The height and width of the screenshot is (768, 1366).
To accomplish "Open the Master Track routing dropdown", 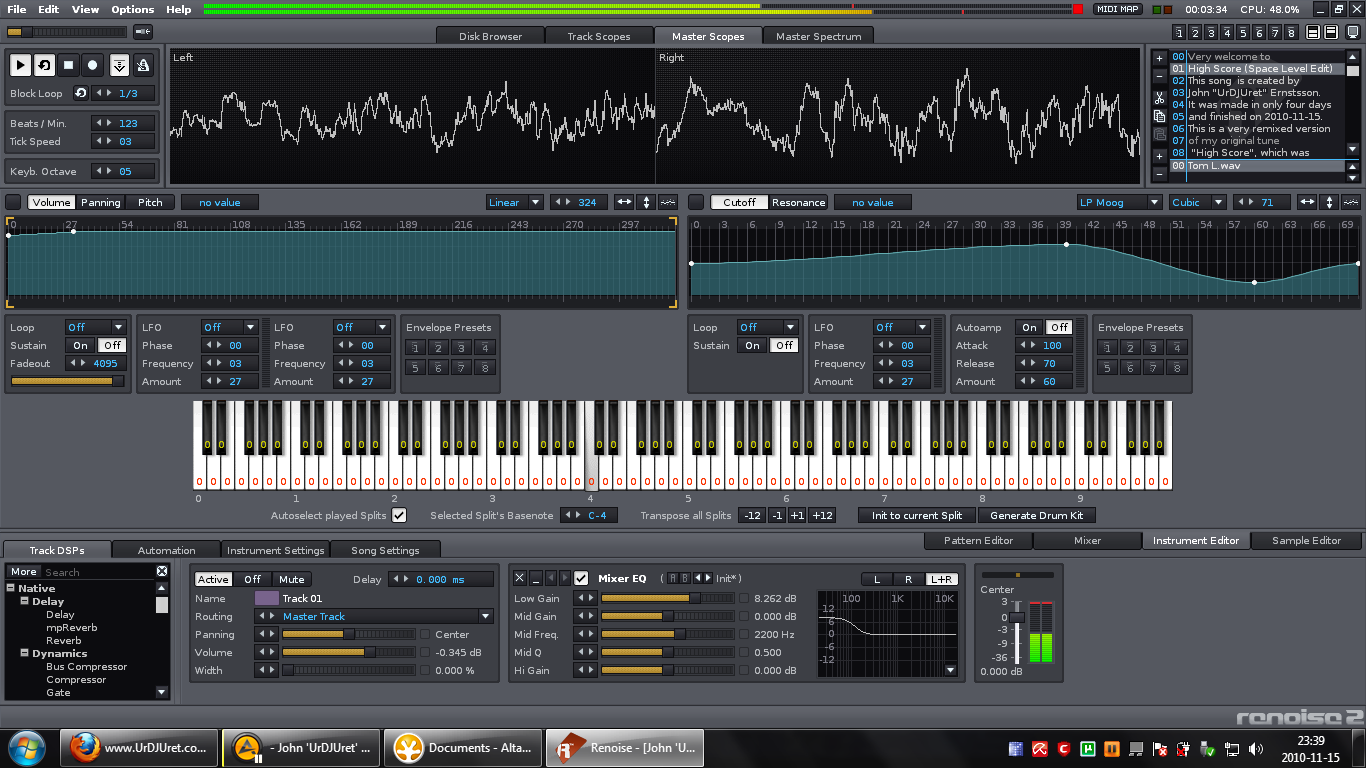I will (x=486, y=617).
